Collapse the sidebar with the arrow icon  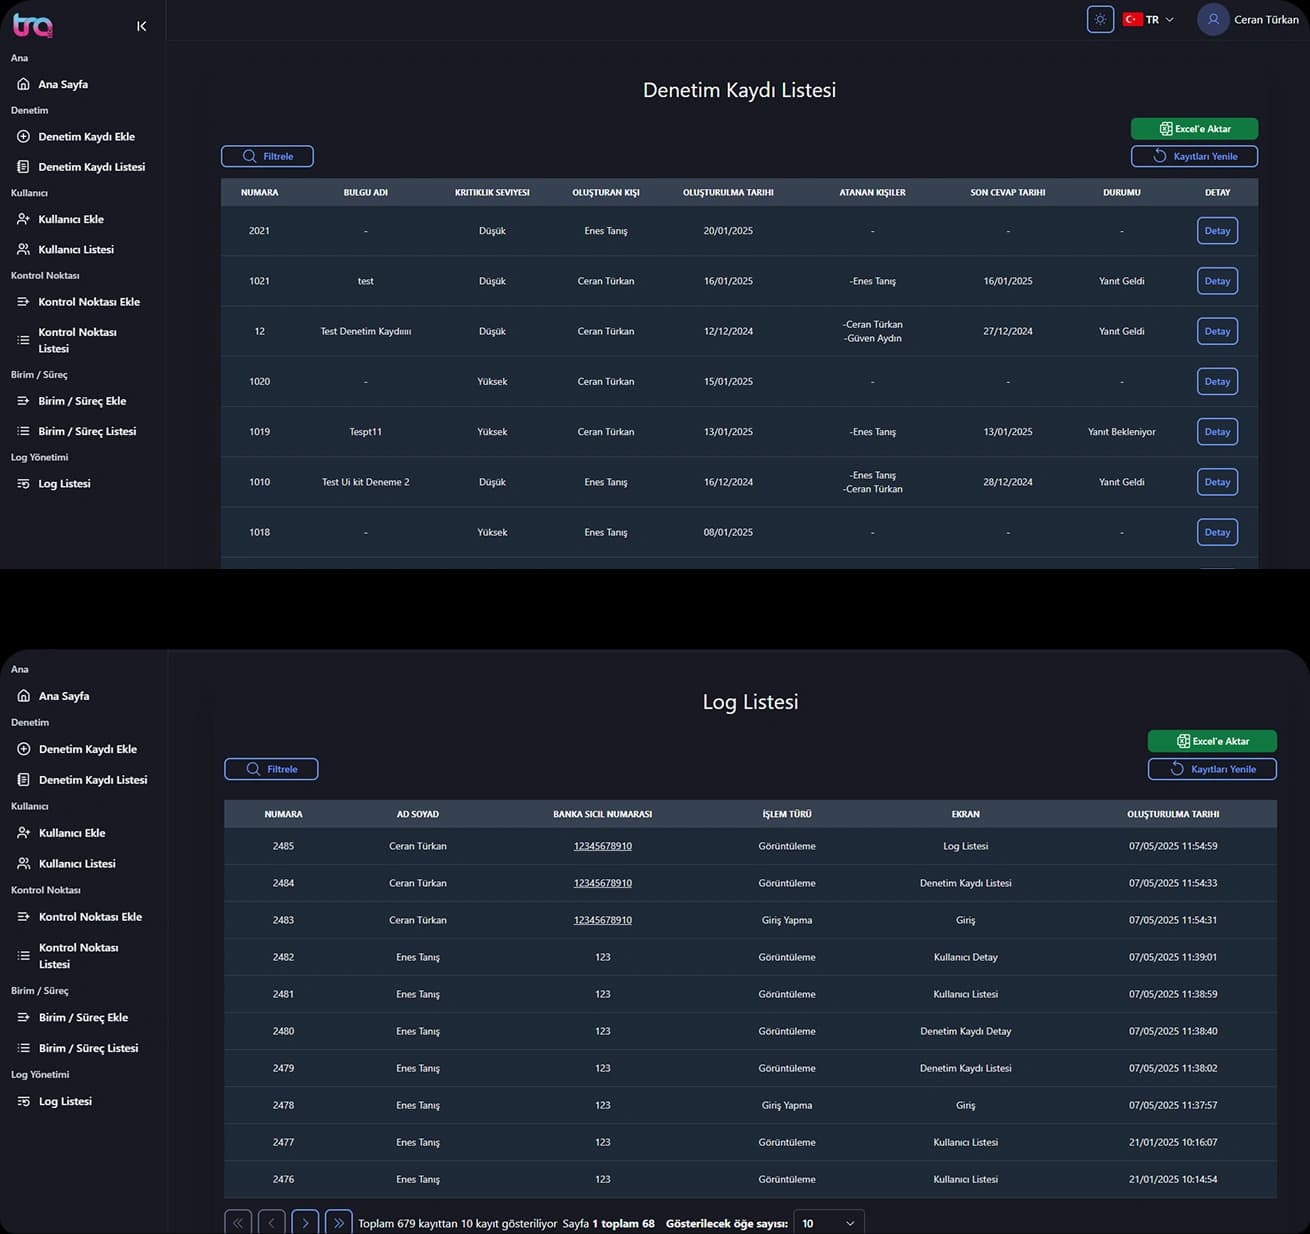pyautogui.click(x=141, y=26)
